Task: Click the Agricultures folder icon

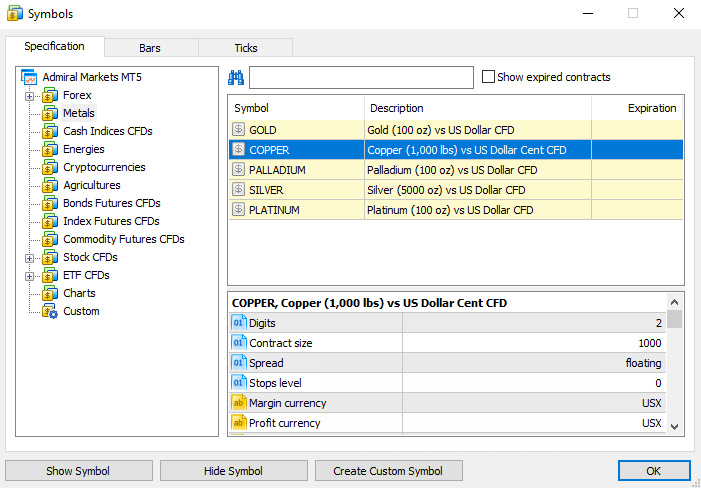Action: click(x=50, y=185)
